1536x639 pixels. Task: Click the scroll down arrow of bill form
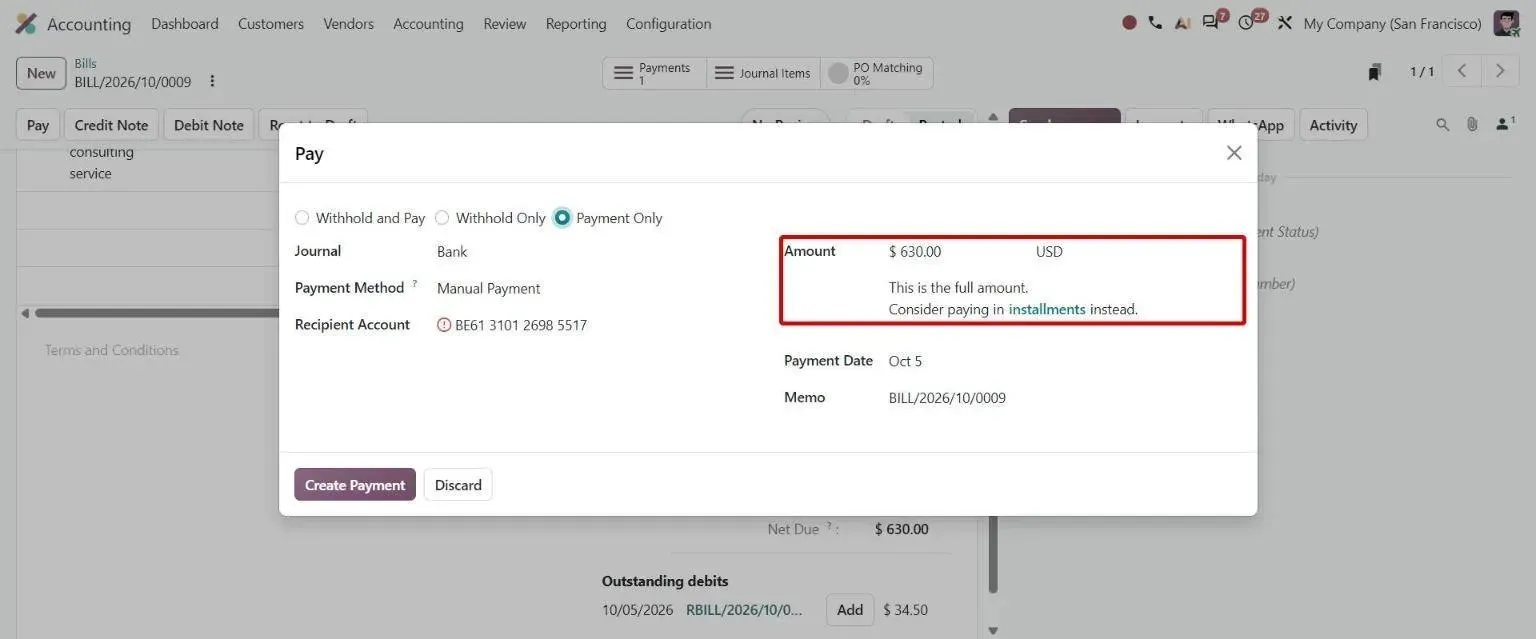click(x=993, y=630)
